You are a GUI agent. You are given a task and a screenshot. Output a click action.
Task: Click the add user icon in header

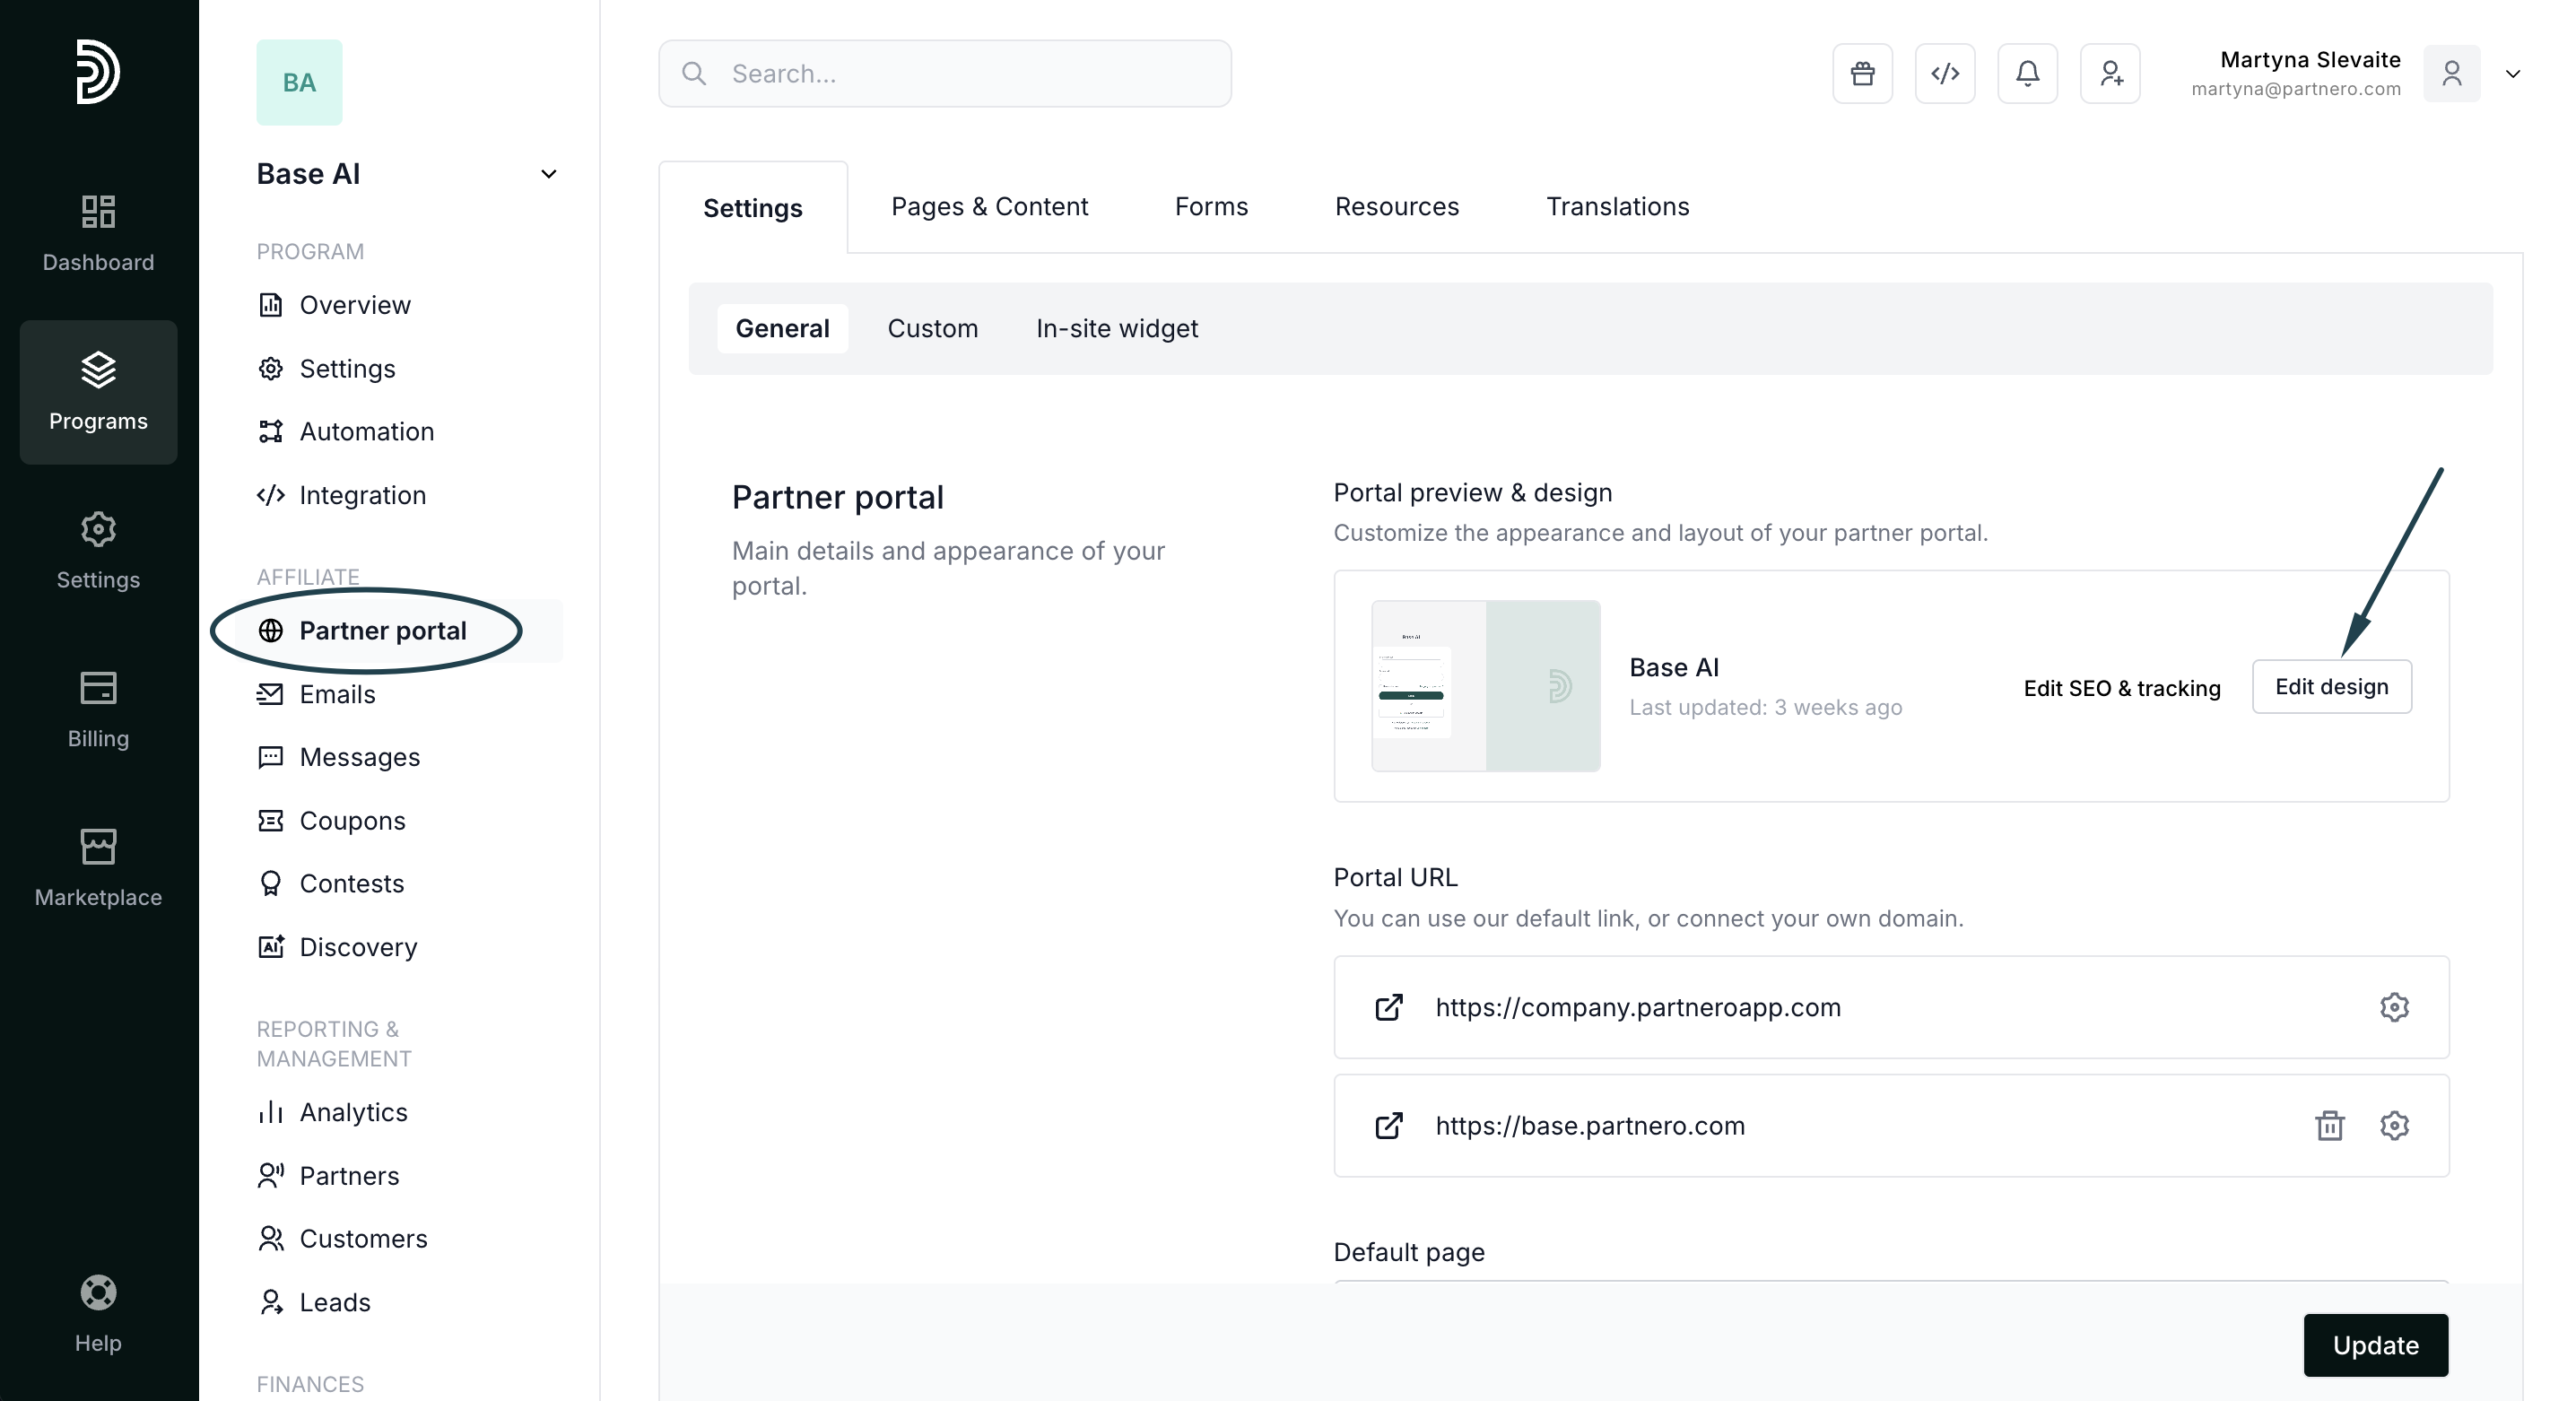(x=2110, y=73)
